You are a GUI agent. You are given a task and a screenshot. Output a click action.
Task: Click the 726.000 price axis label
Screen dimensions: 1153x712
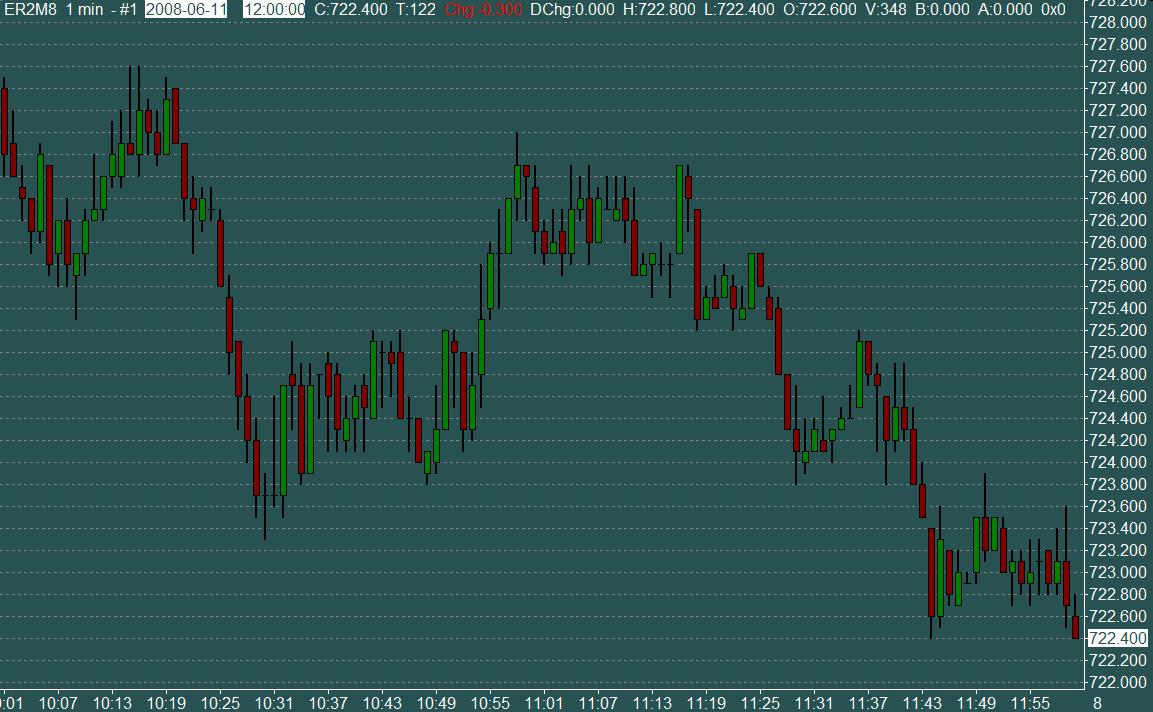1118,242
